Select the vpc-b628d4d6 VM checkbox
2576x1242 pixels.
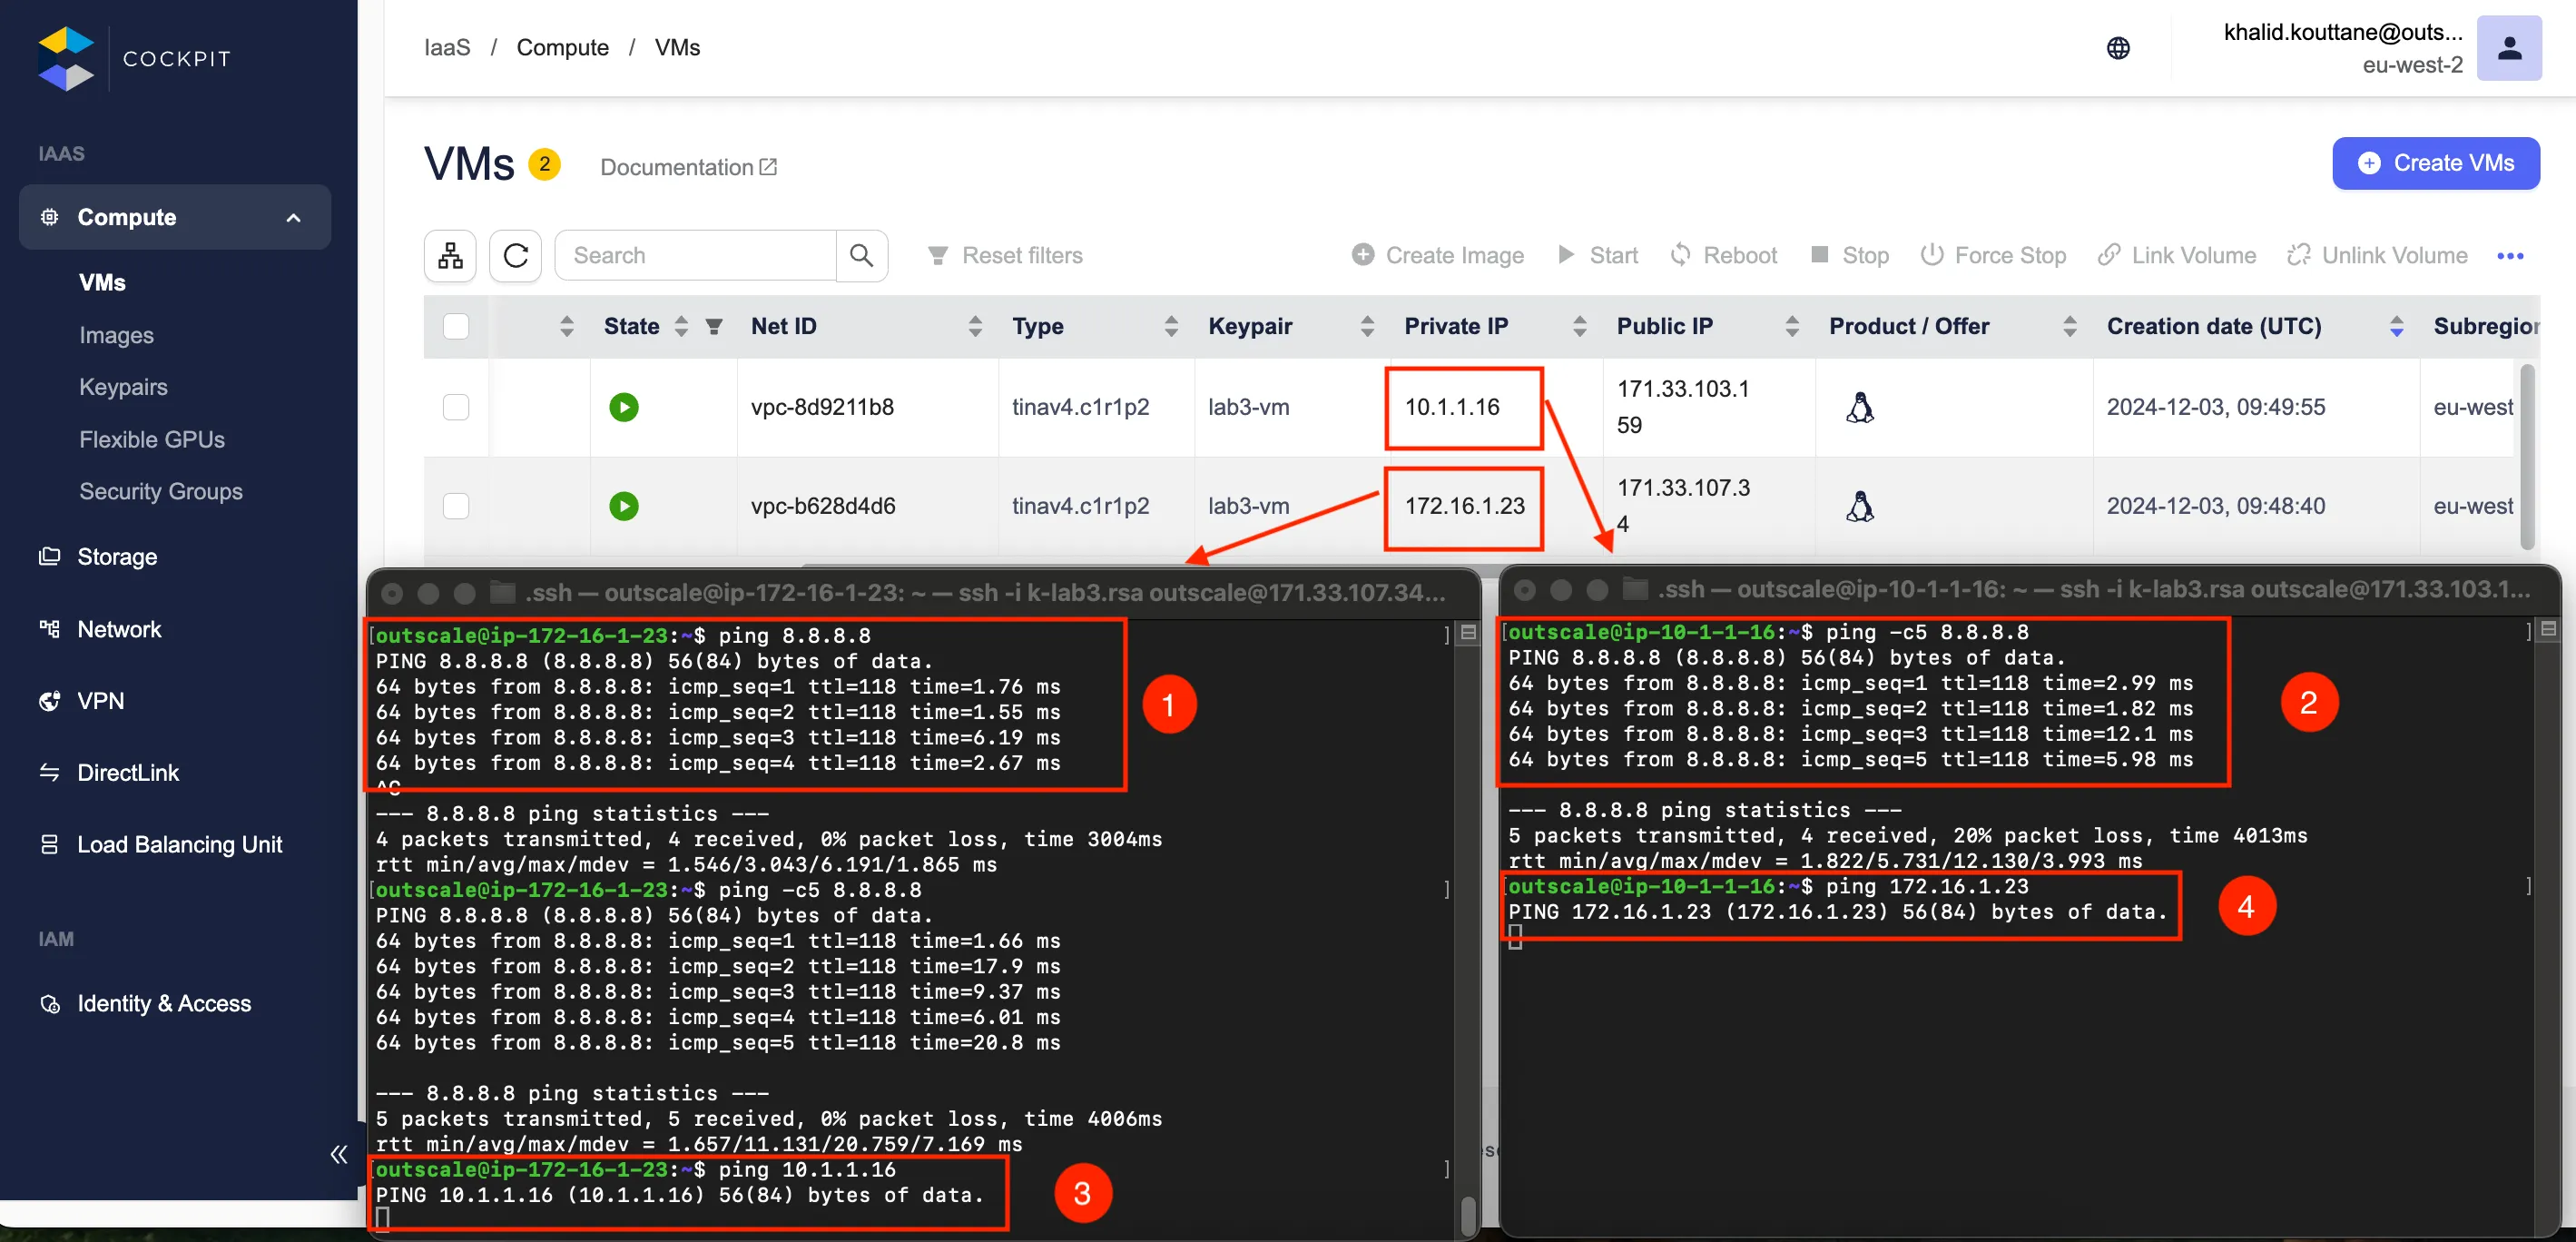[456, 506]
